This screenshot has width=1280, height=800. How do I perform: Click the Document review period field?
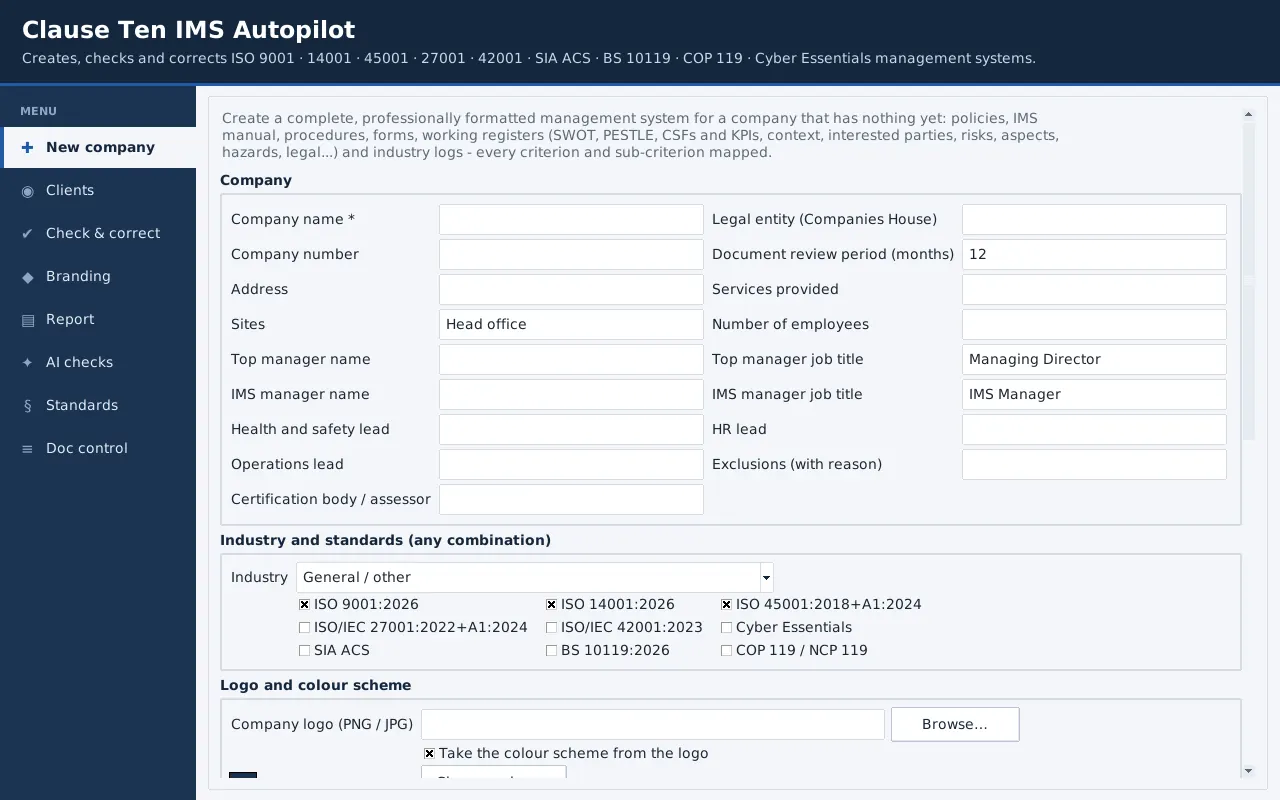click(1094, 255)
